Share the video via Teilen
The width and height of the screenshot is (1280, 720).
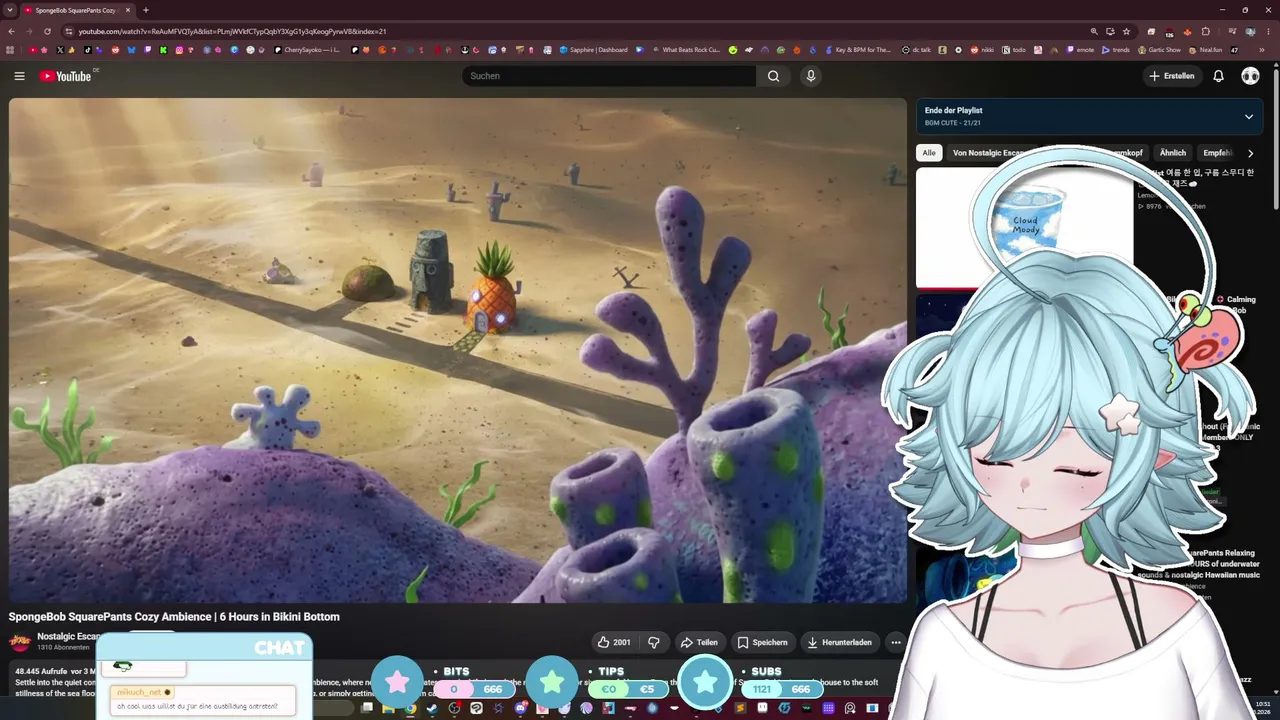click(x=699, y=642)
